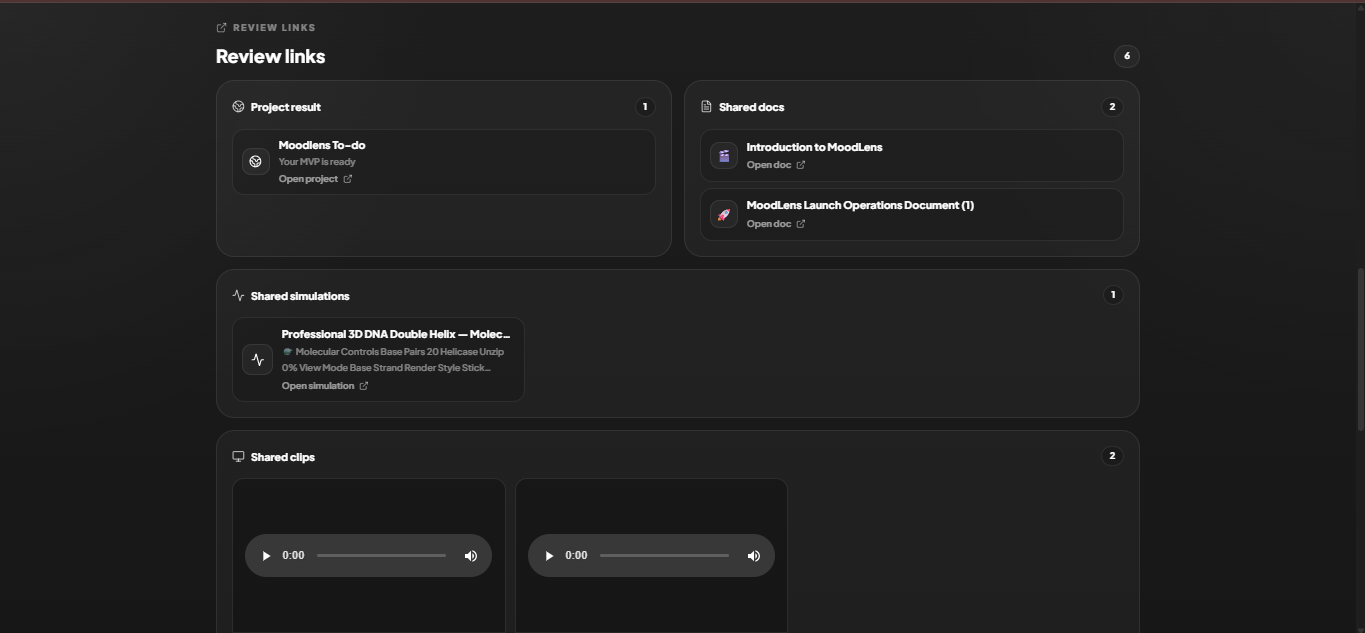Open simulation link for DNA Double Helix
This screenshot has height=633, width=1365.
coord(318,386)
